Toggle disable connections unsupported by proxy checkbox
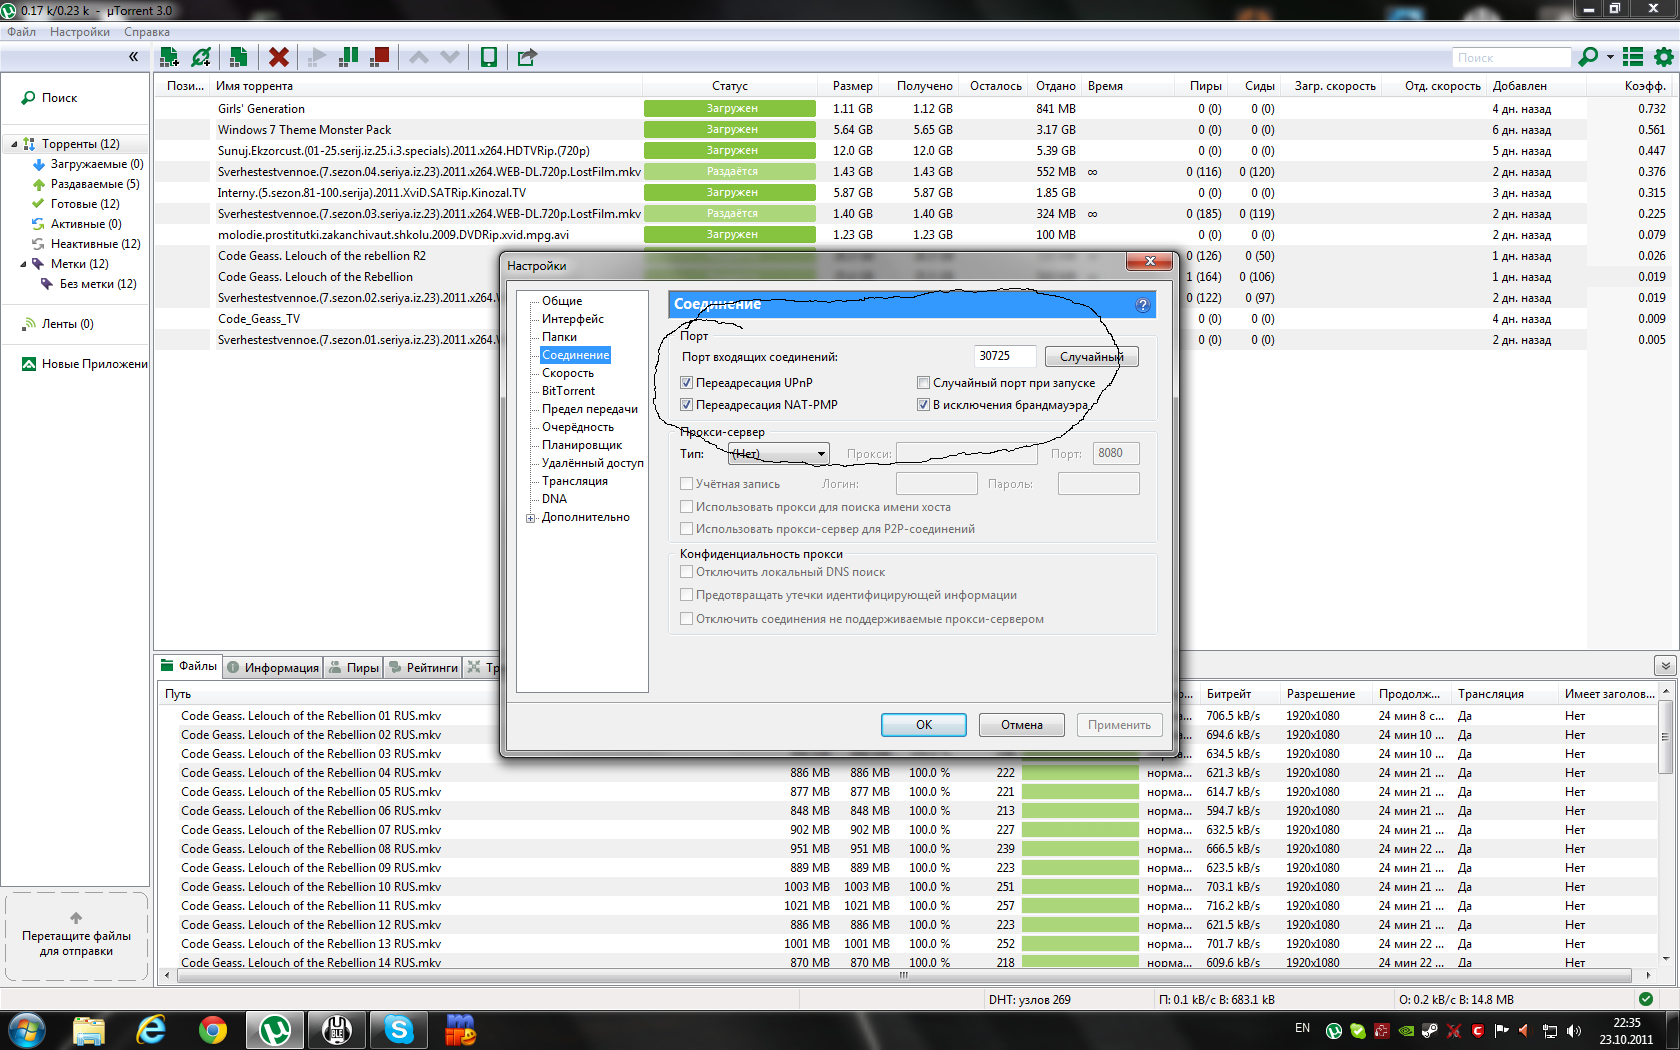 pyautogui.click(x=686, y=619)
